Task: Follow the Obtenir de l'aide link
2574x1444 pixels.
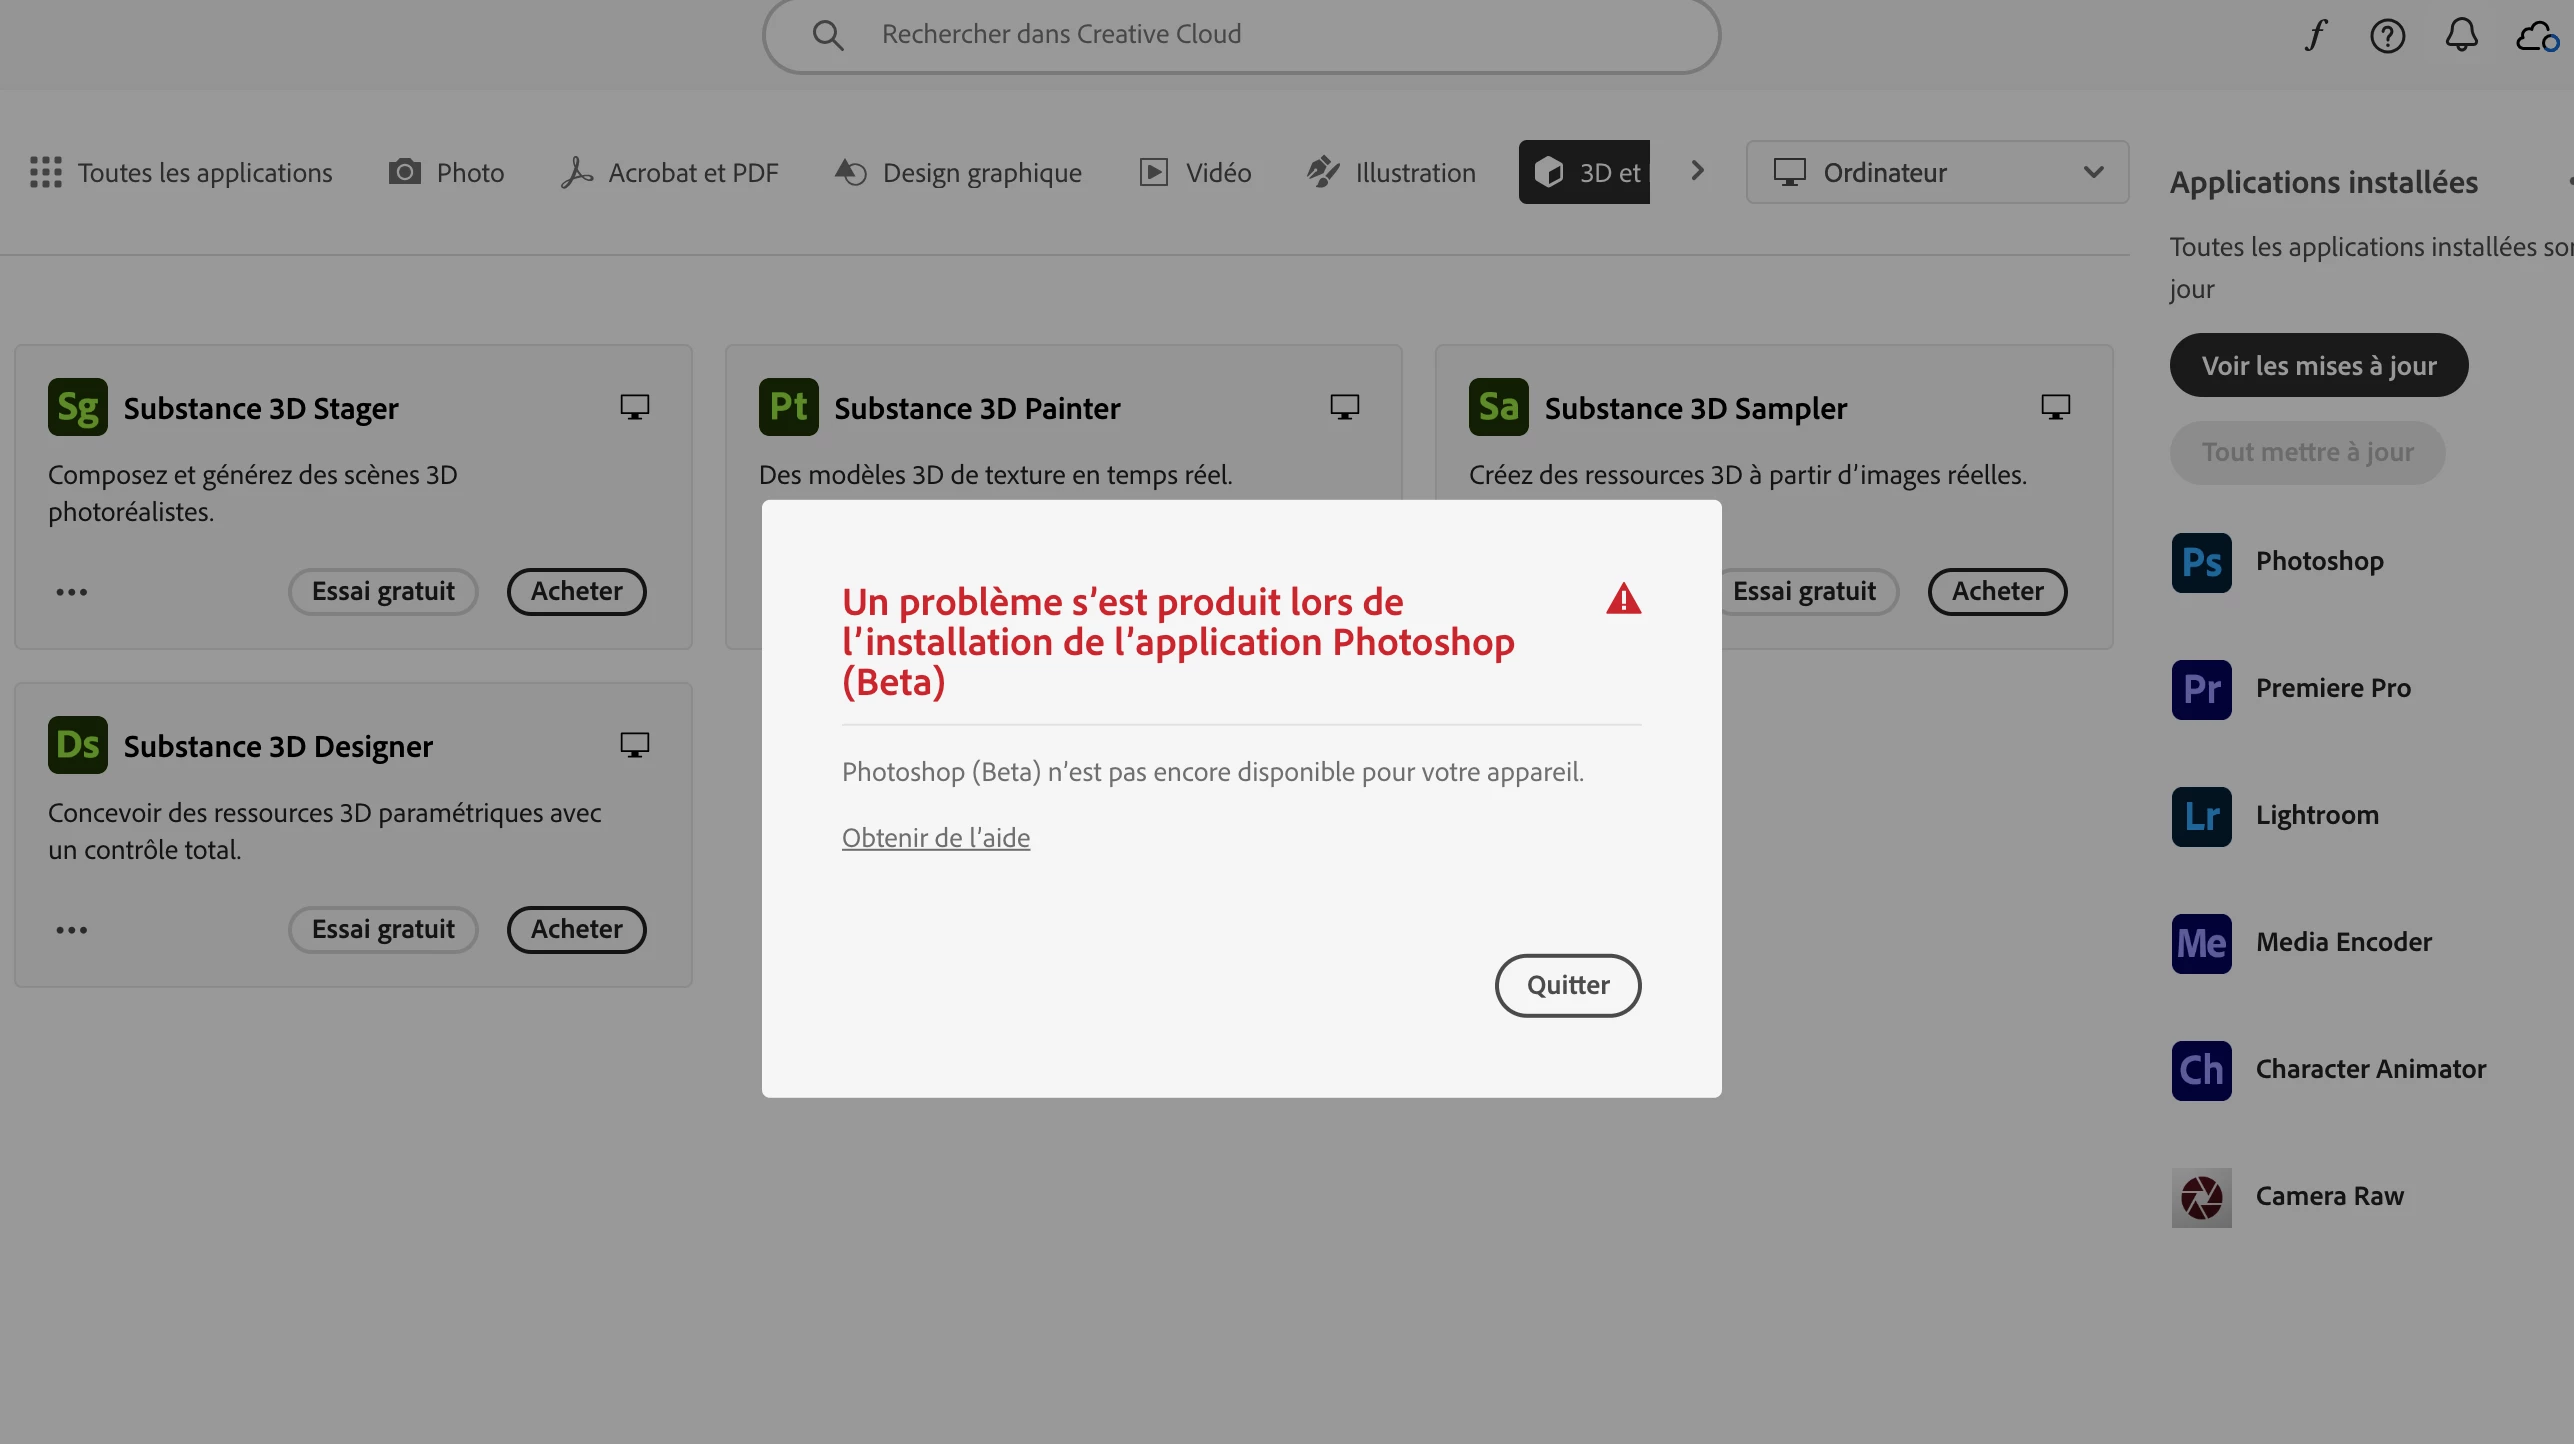Action: click(935, 838)
